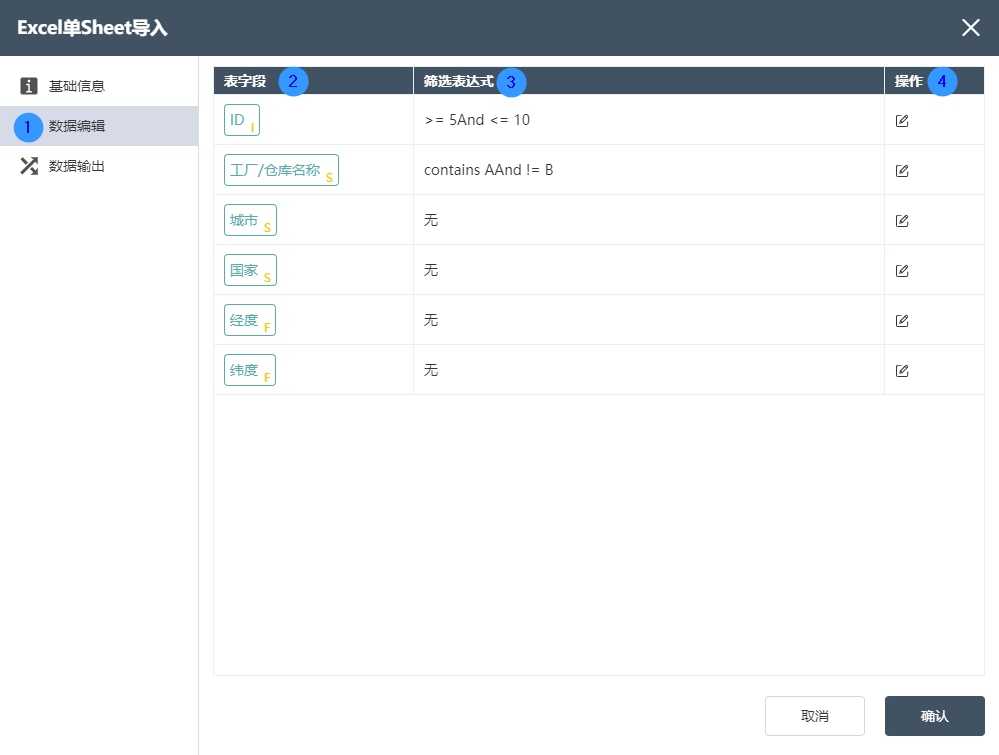Click the 确认 button
The image size is (999, 755).
(x=935, y=715)
